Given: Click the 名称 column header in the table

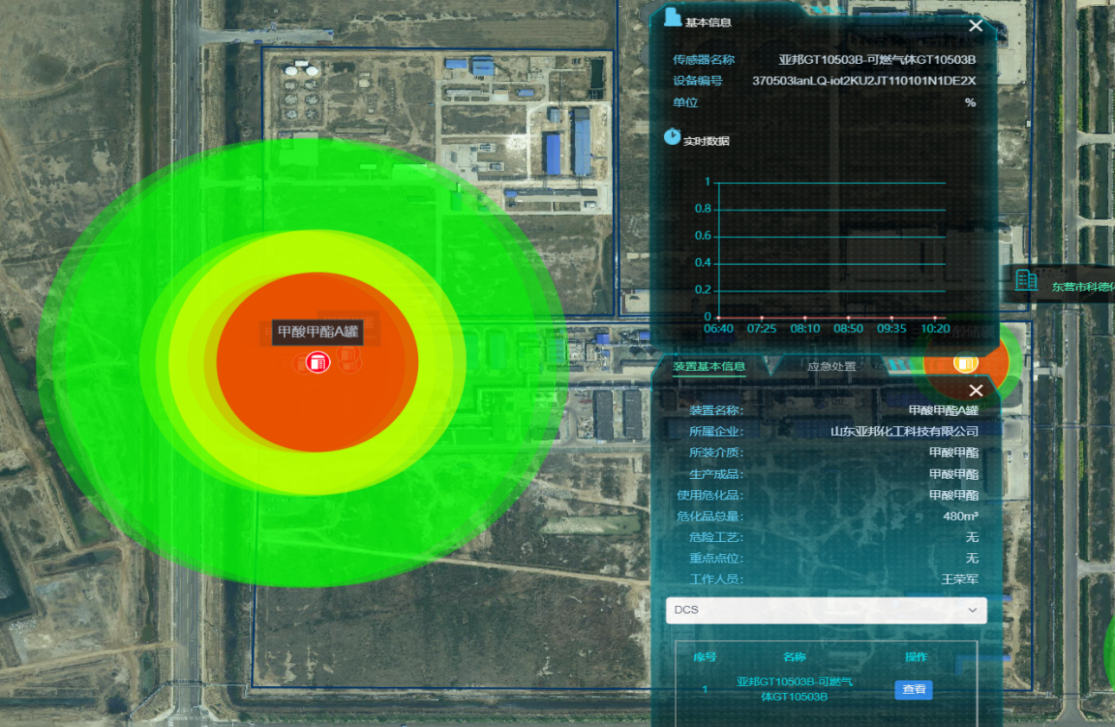Looking at the screenshot, I should pyautogui.click(x=794, y=657).
